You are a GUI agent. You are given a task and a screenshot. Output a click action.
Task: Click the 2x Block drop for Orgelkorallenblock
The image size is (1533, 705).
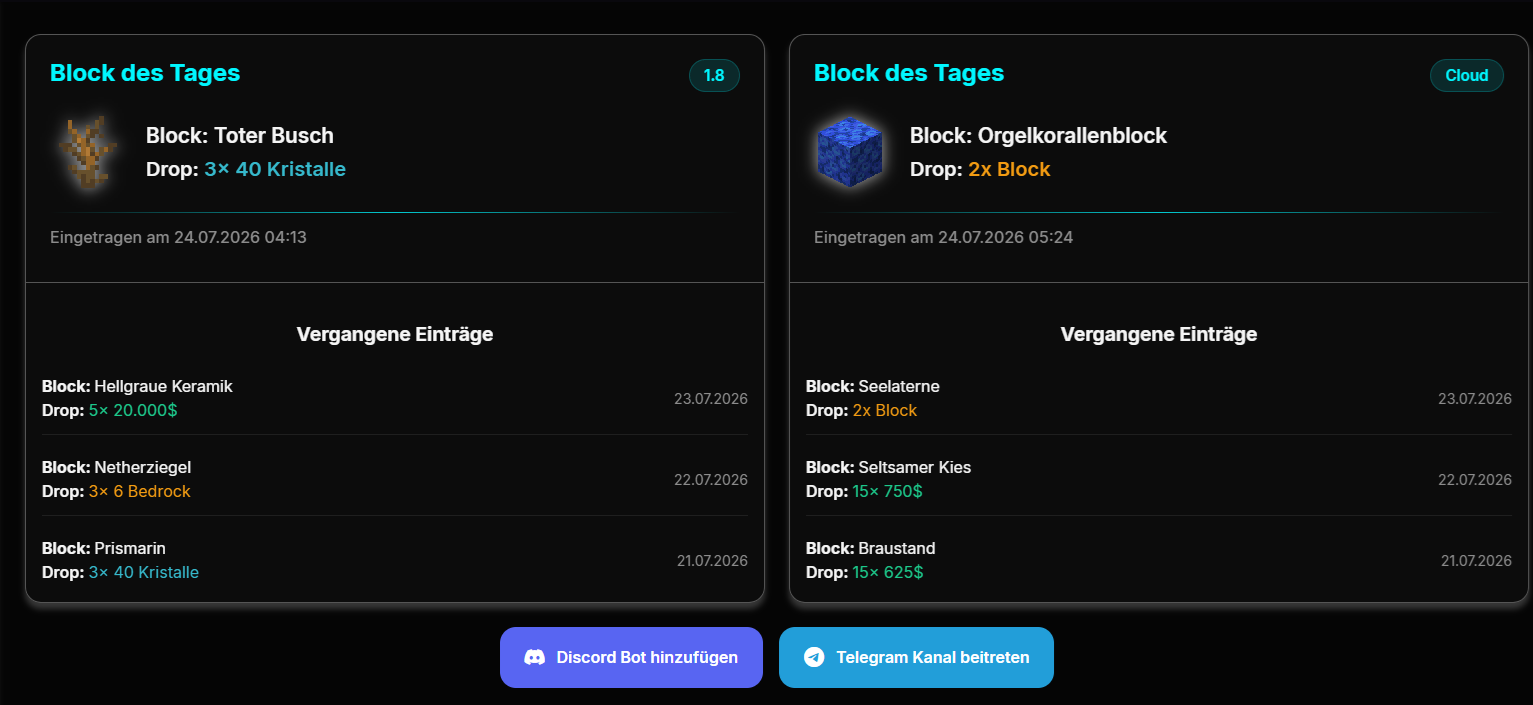pyautogui.click(x=1009, y=169)
